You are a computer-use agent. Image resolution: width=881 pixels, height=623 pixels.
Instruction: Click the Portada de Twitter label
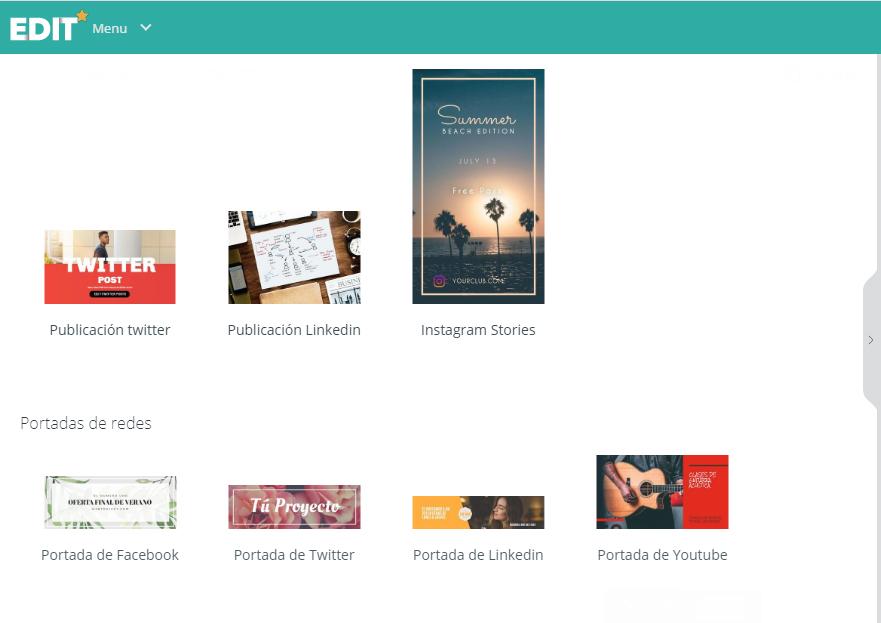click(294, 555)
